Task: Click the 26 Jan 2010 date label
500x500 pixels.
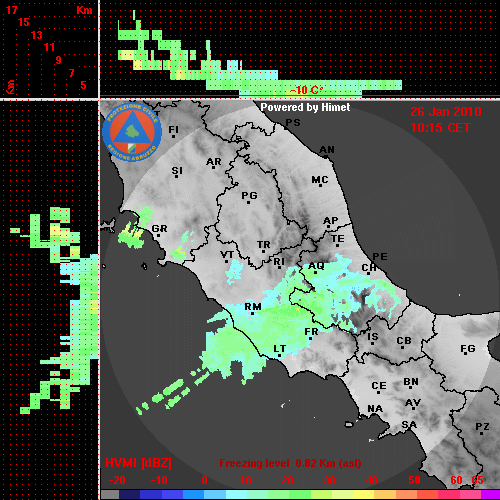Action: (446, 112)
